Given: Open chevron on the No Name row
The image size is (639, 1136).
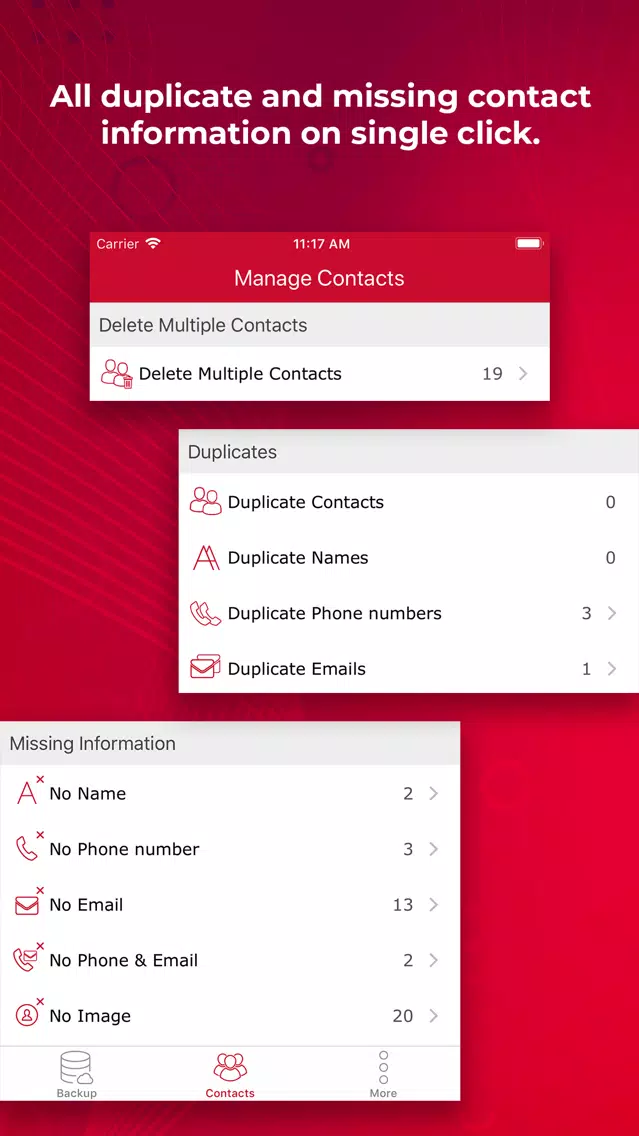Looking at the screenshot, I should pos(434,793).
